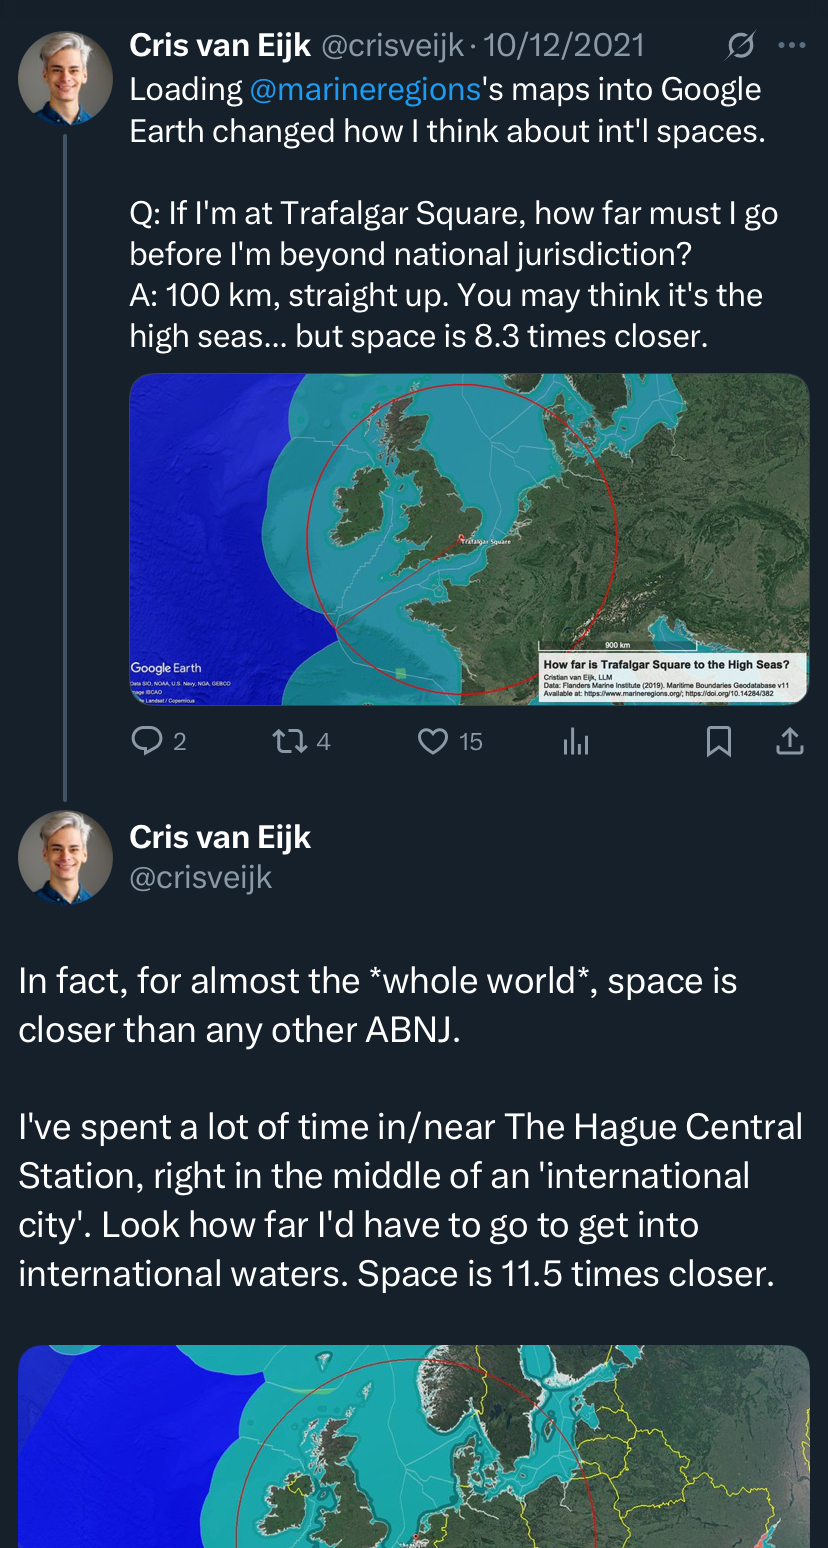Open the three-dot more options menu
828x1548 pixels.
tap(791, 46)
